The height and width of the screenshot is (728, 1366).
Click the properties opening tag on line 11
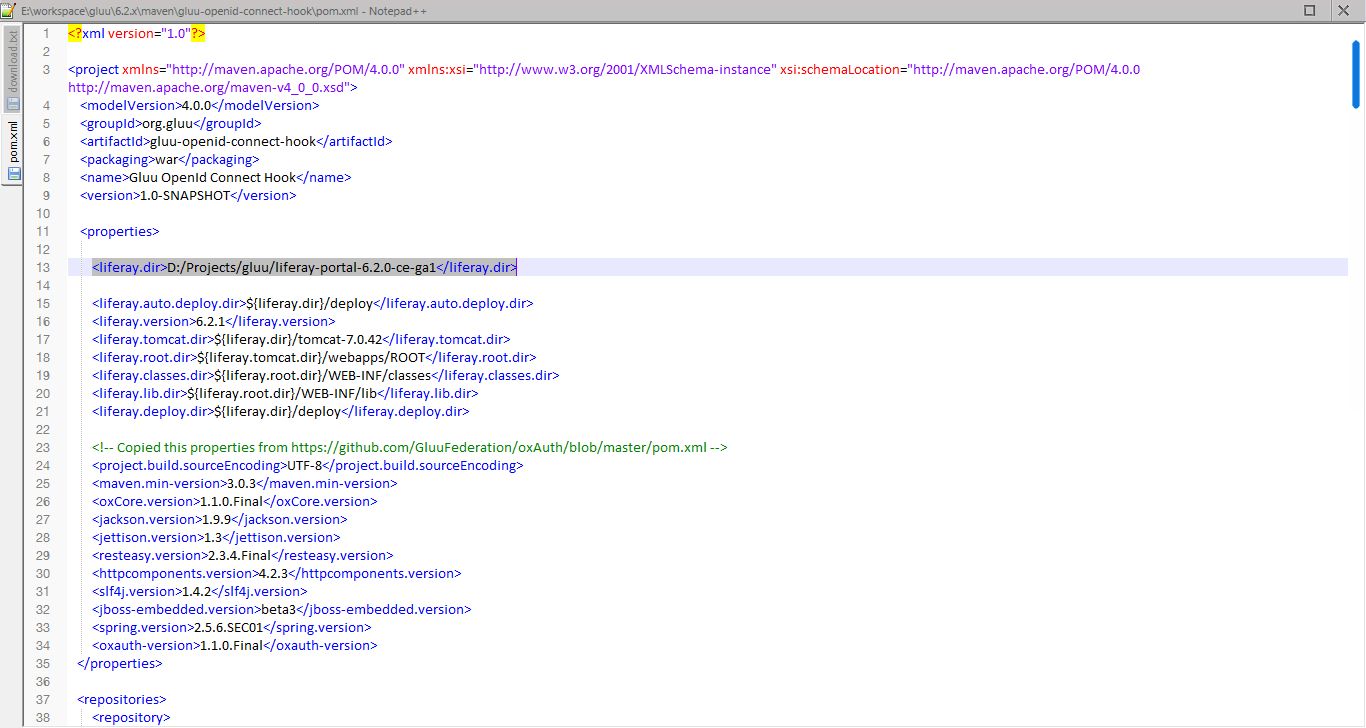pyautogui.click(x=119, y=231)
